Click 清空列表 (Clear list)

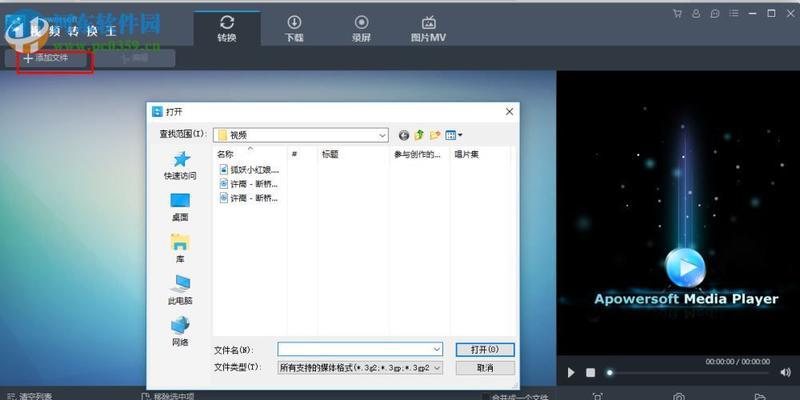(30, 396)
